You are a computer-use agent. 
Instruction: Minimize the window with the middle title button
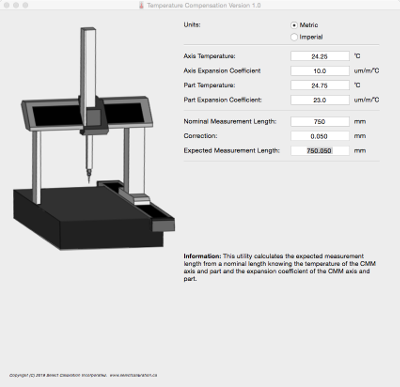[16, 5]
